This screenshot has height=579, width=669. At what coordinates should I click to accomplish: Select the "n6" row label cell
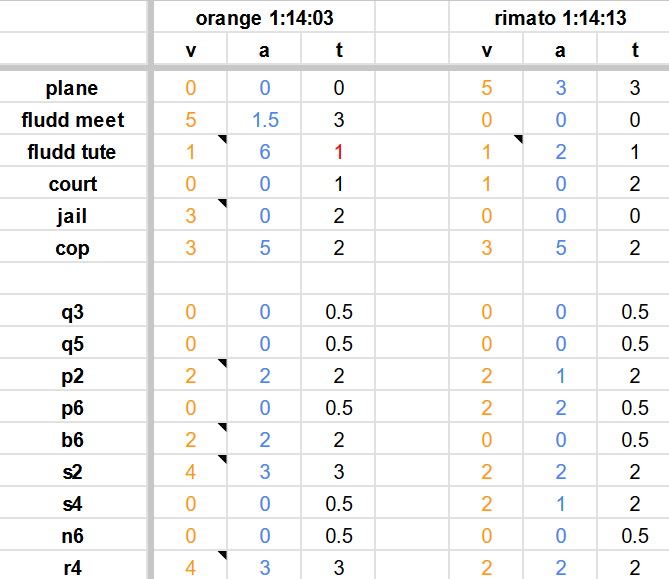[73, 536]
